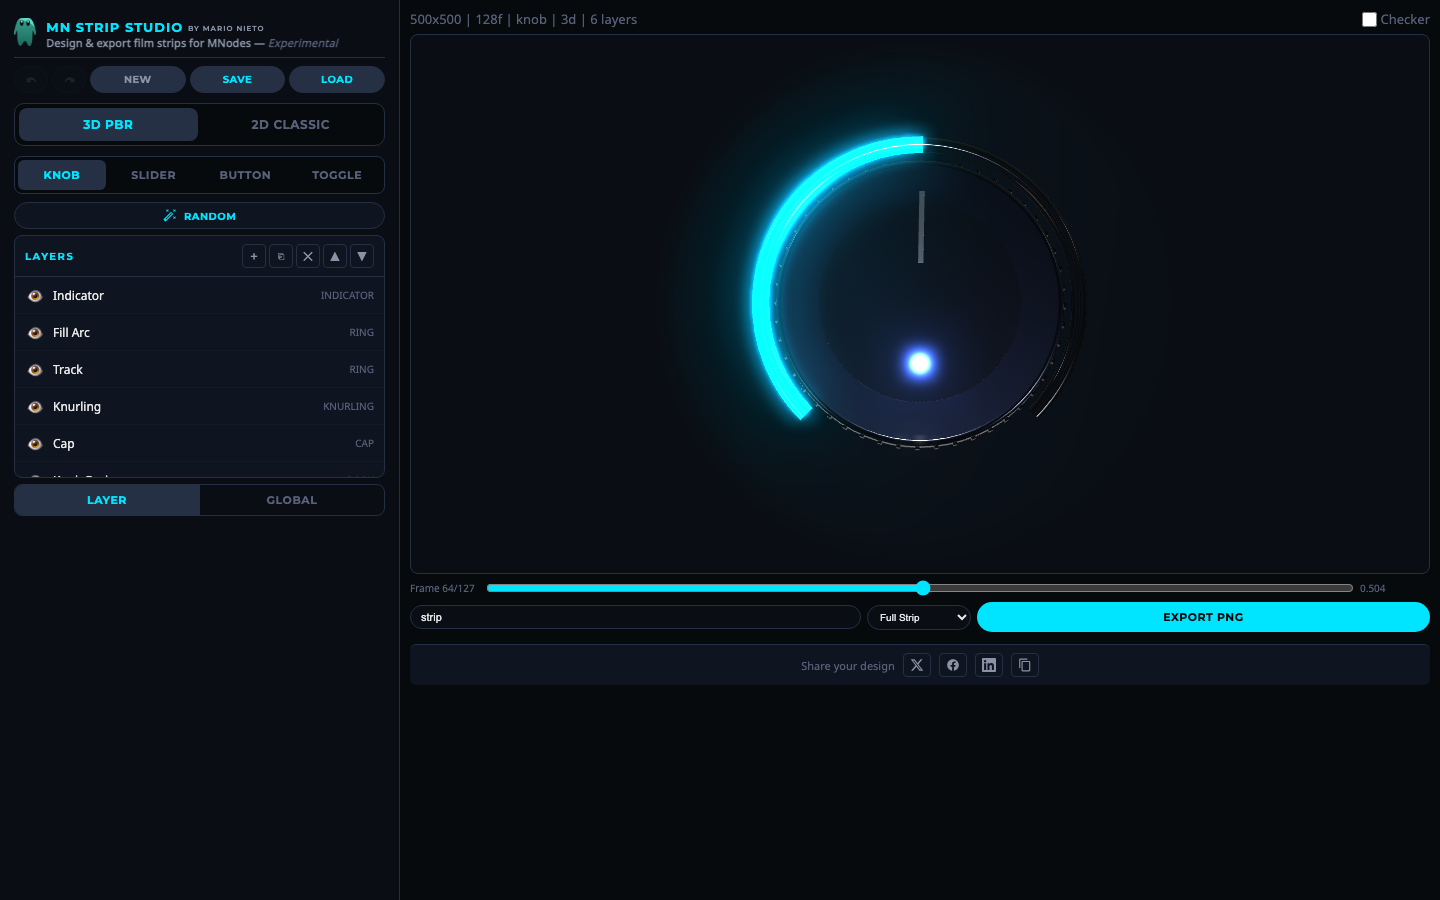Viewport: 1440px width, 900px height.
Task: Select the SLIDER component type
Action: coord(153,175)
